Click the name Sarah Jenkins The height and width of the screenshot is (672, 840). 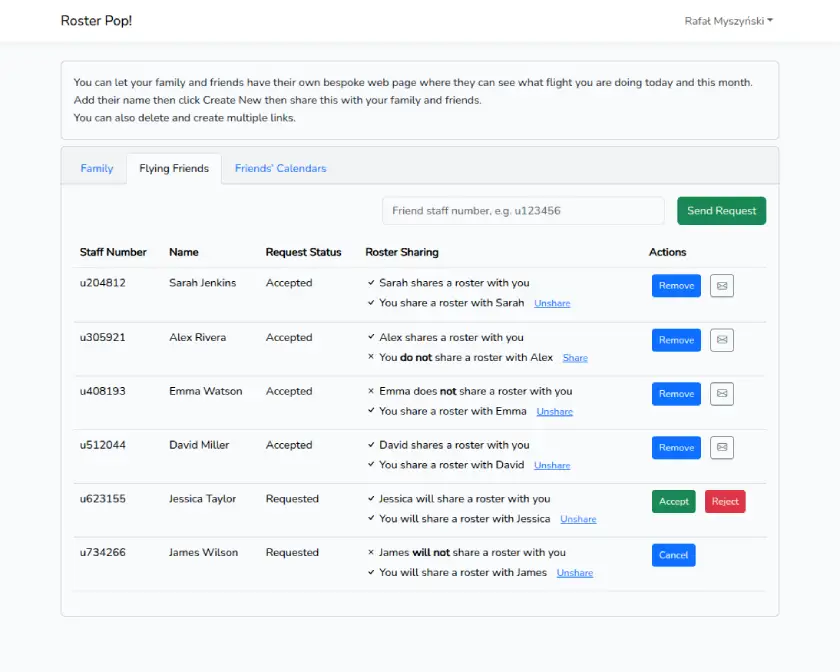pyautogui.click(x=202, y=283)
